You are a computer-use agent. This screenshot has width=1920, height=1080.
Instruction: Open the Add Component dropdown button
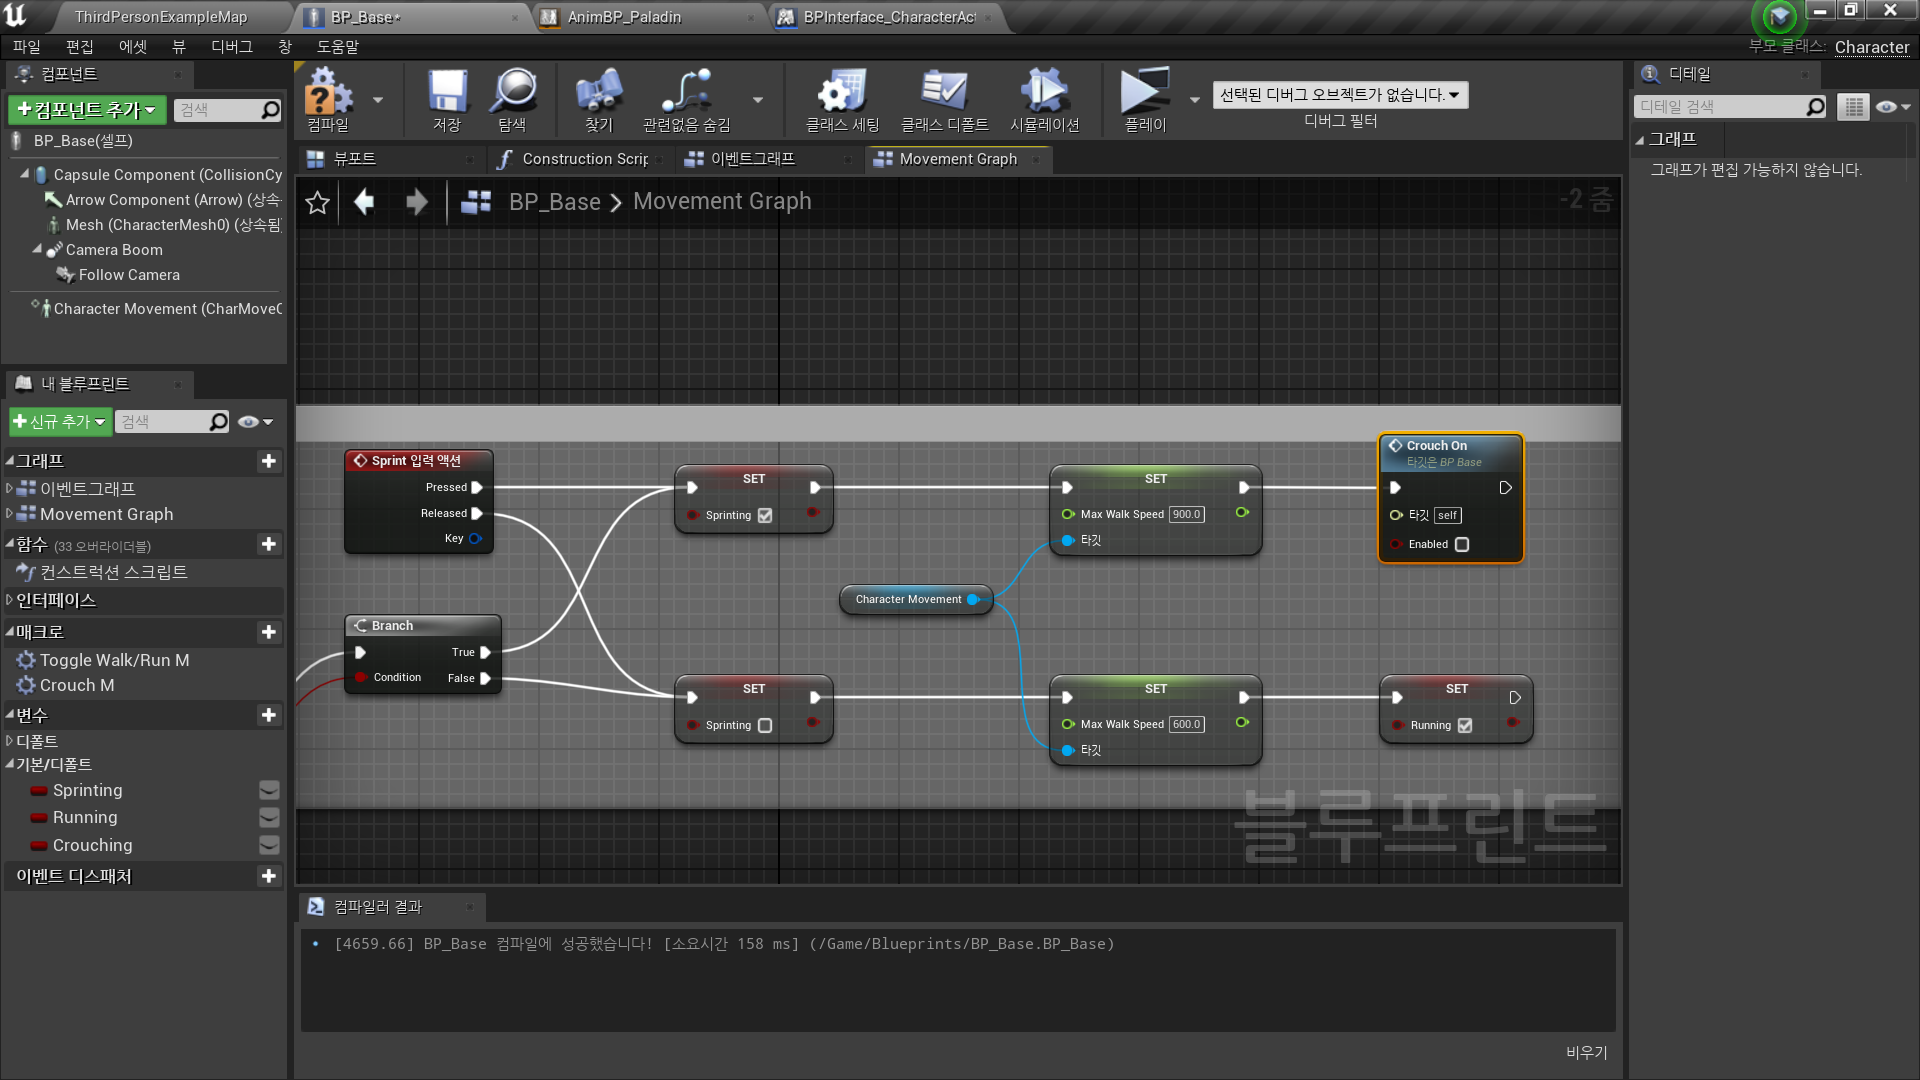(x=87, y=110)
